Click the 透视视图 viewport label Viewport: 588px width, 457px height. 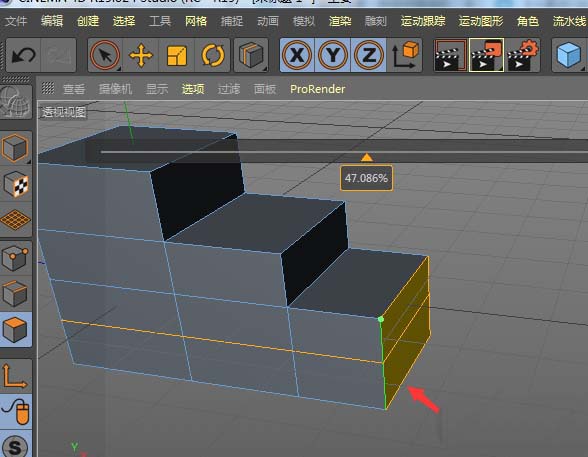pos(64,112)
